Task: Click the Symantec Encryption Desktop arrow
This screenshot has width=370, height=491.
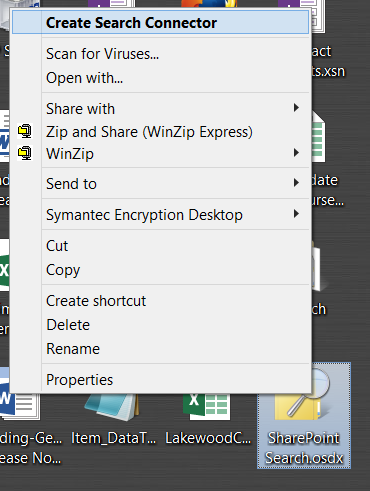Action: point(296,213)
